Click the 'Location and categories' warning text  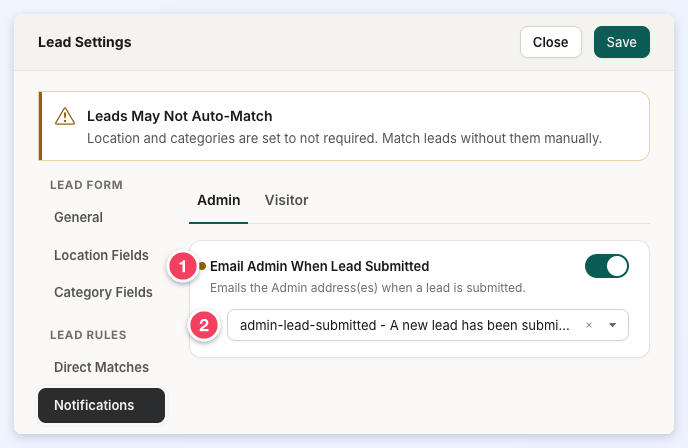coord(344,138)
